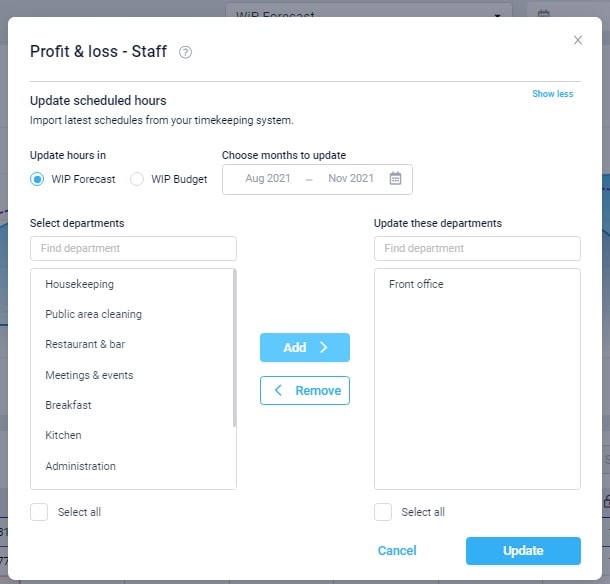
Task: Click the help question mark icon
Action: pos(185,52)
